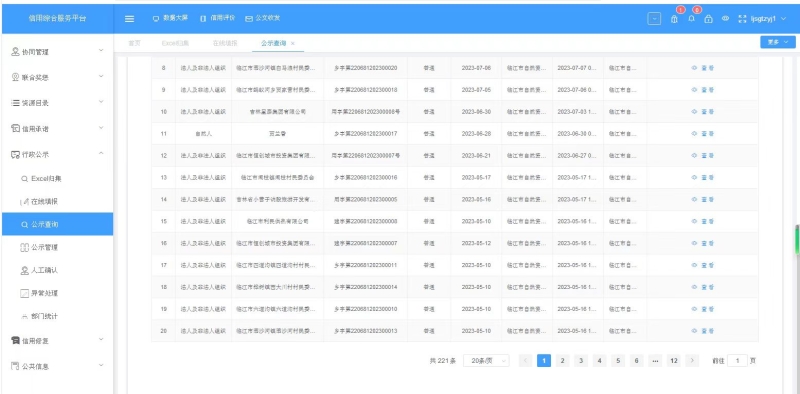Focus the jump-to-page input field
The image size is (800, 394).
737,361
